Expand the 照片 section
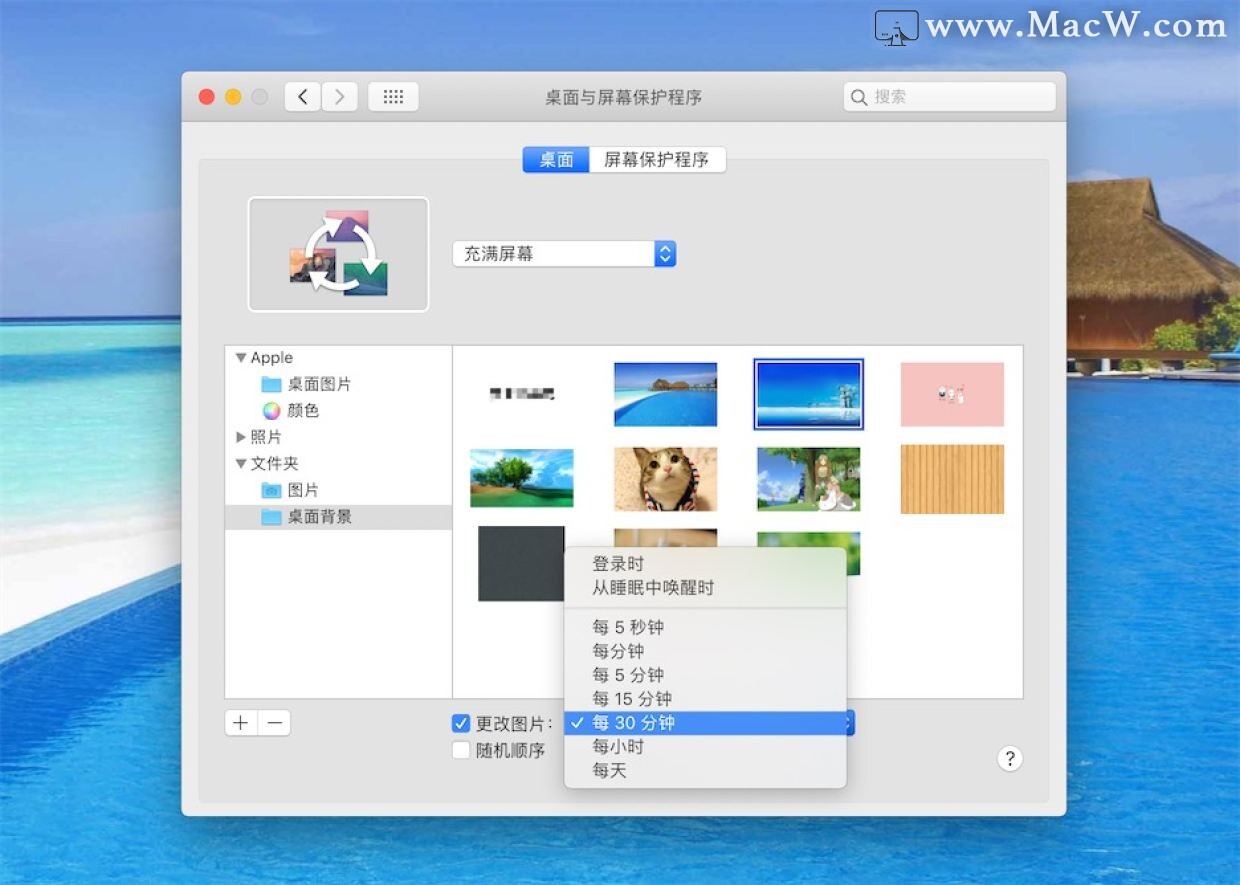Viewport: 1240px width, 885px height. pyautogui.click(x=240, y=436)
